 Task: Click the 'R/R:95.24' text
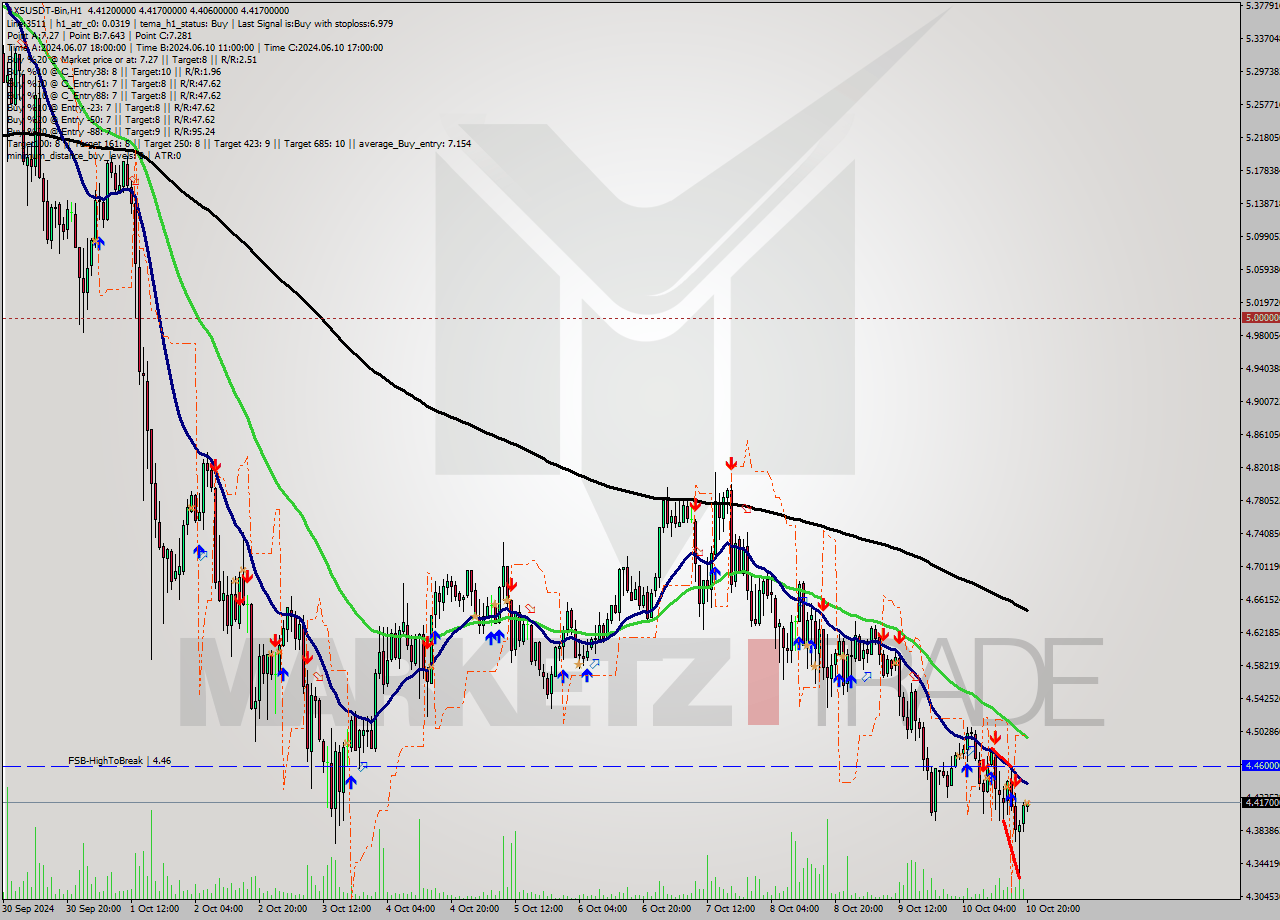click(x=194, y=131)
